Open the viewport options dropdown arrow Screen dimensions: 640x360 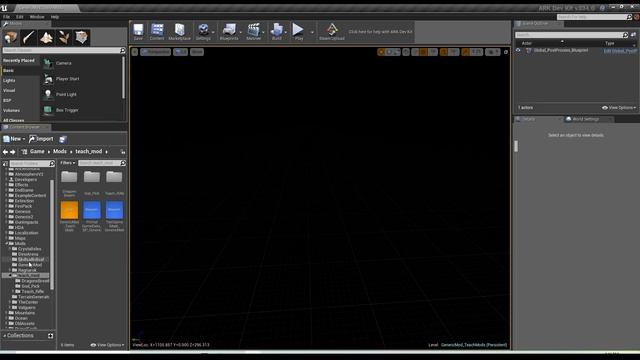click(x=135, y=52)
